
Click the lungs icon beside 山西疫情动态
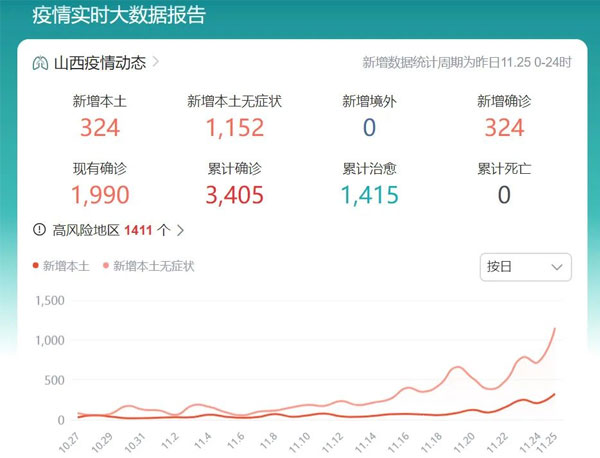pyautogui.click(x=40, y=63)
